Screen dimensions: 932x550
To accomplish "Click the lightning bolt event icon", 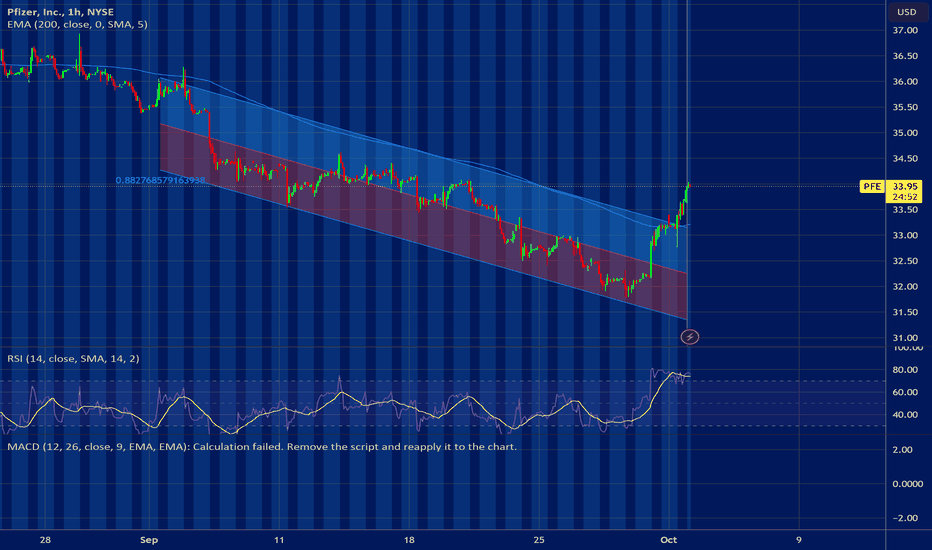I will pyautogui.click(x=689, y=337).
